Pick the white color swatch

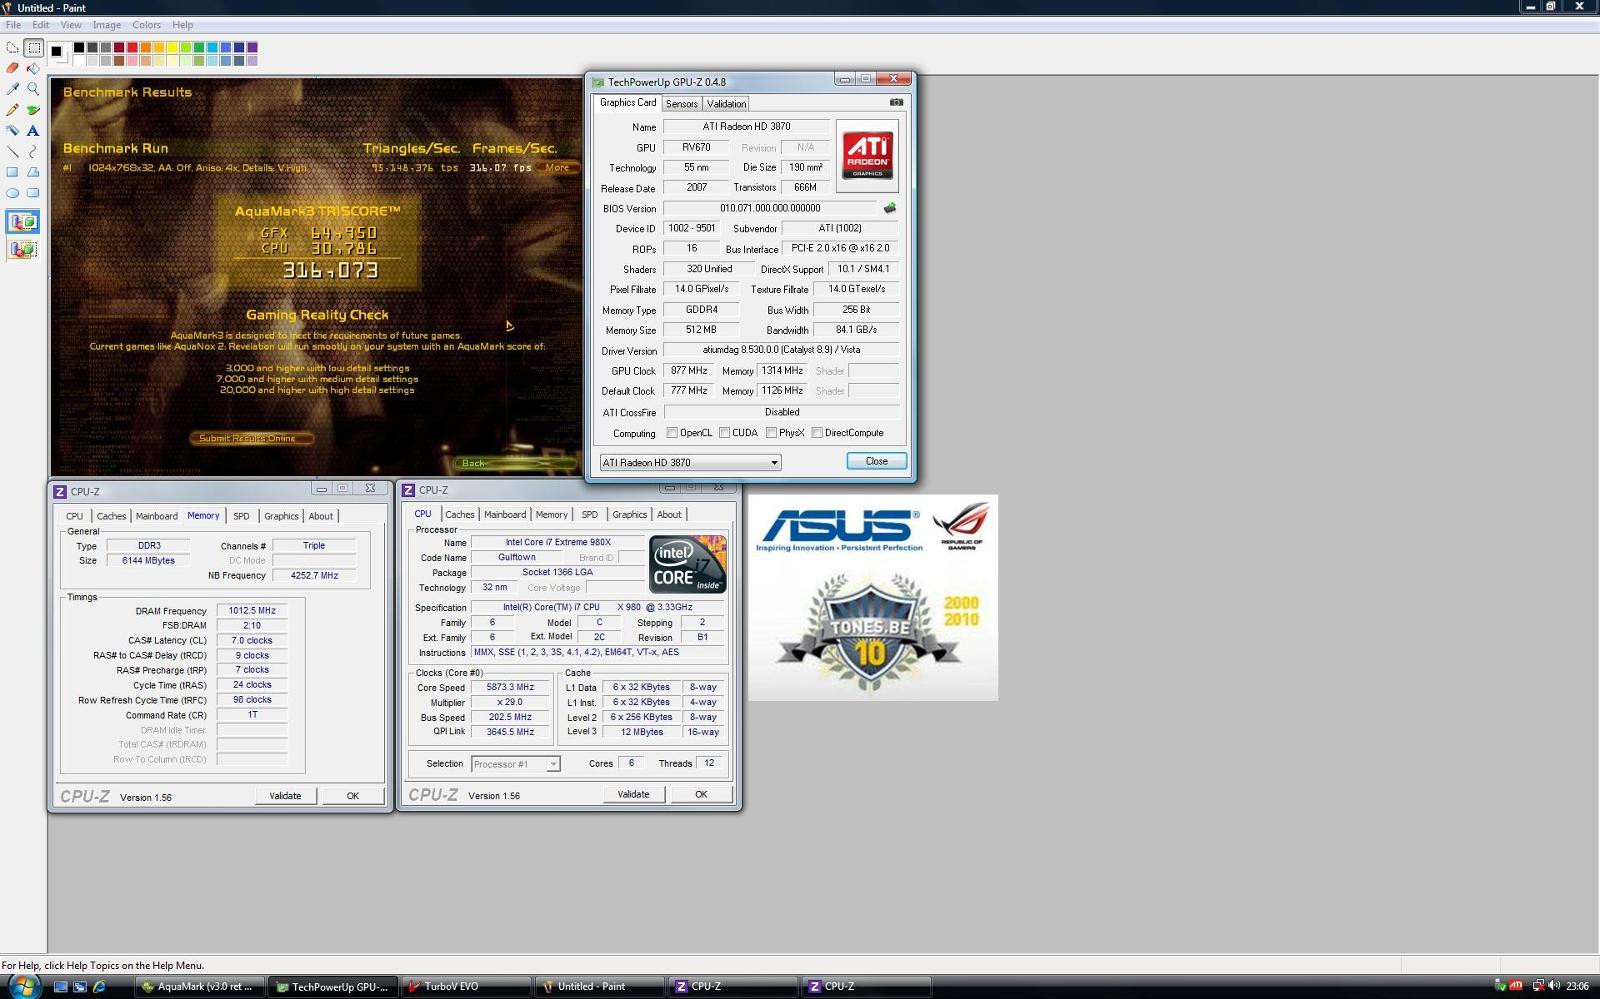tap(79, 60)
